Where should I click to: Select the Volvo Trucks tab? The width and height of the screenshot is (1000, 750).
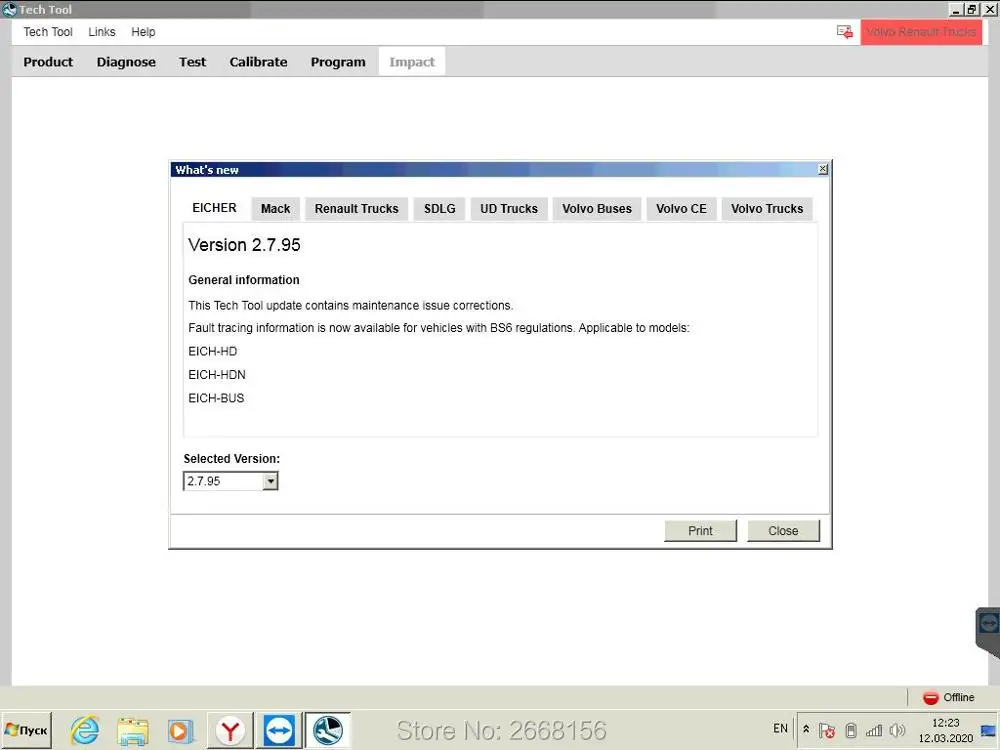coord(767,209)
